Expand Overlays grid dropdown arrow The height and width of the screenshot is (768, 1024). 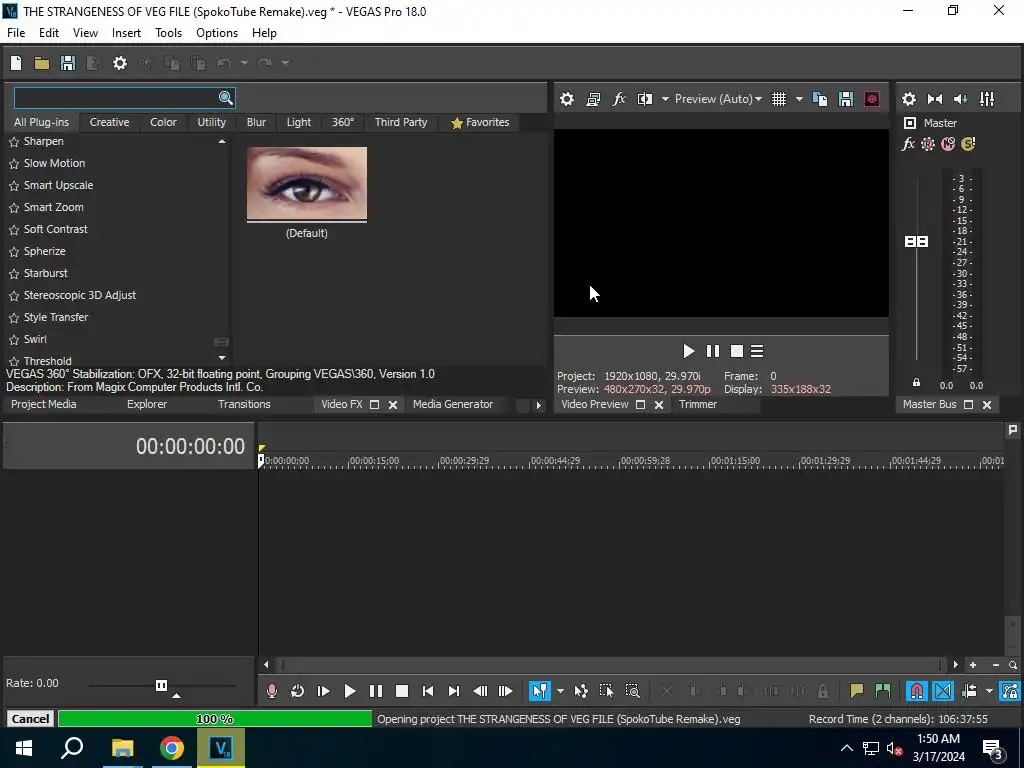coord(799,99)
